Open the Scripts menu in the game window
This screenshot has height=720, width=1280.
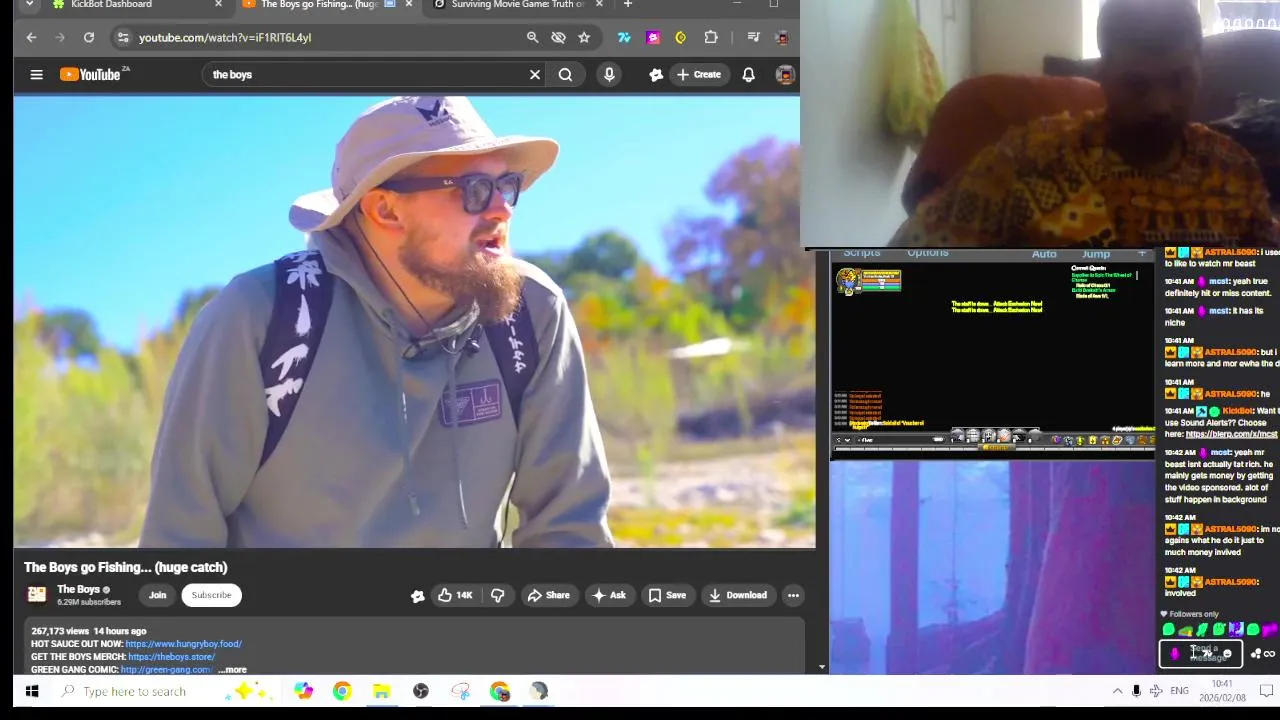(x=861, y=253)
